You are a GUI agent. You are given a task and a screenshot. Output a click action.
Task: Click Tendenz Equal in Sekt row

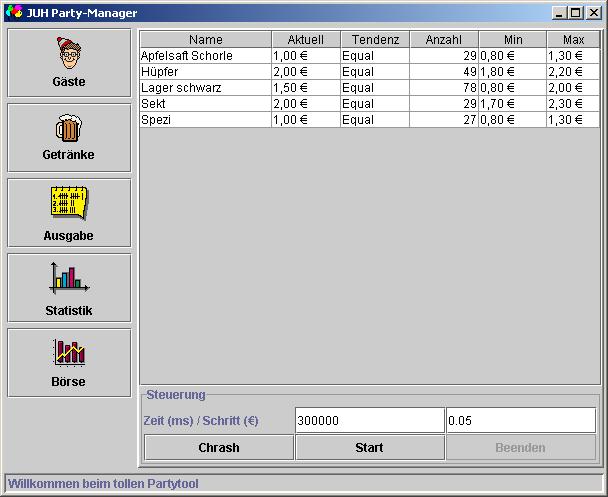pyautogui.click(x=375, y=104)
